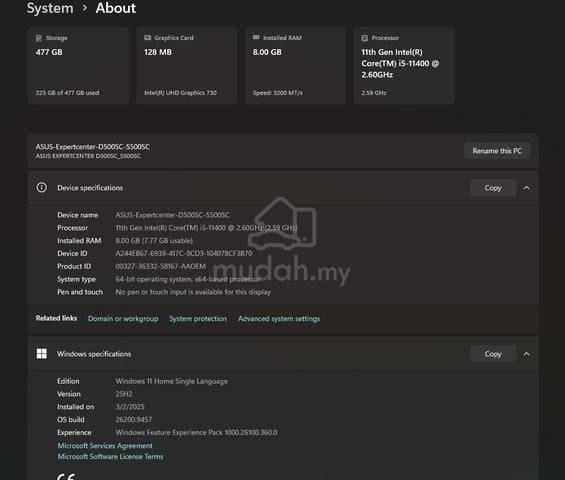Copy the device specifications
Image resolution: width=565 pixels, height=480 pixels.
(x=493, y=188)
